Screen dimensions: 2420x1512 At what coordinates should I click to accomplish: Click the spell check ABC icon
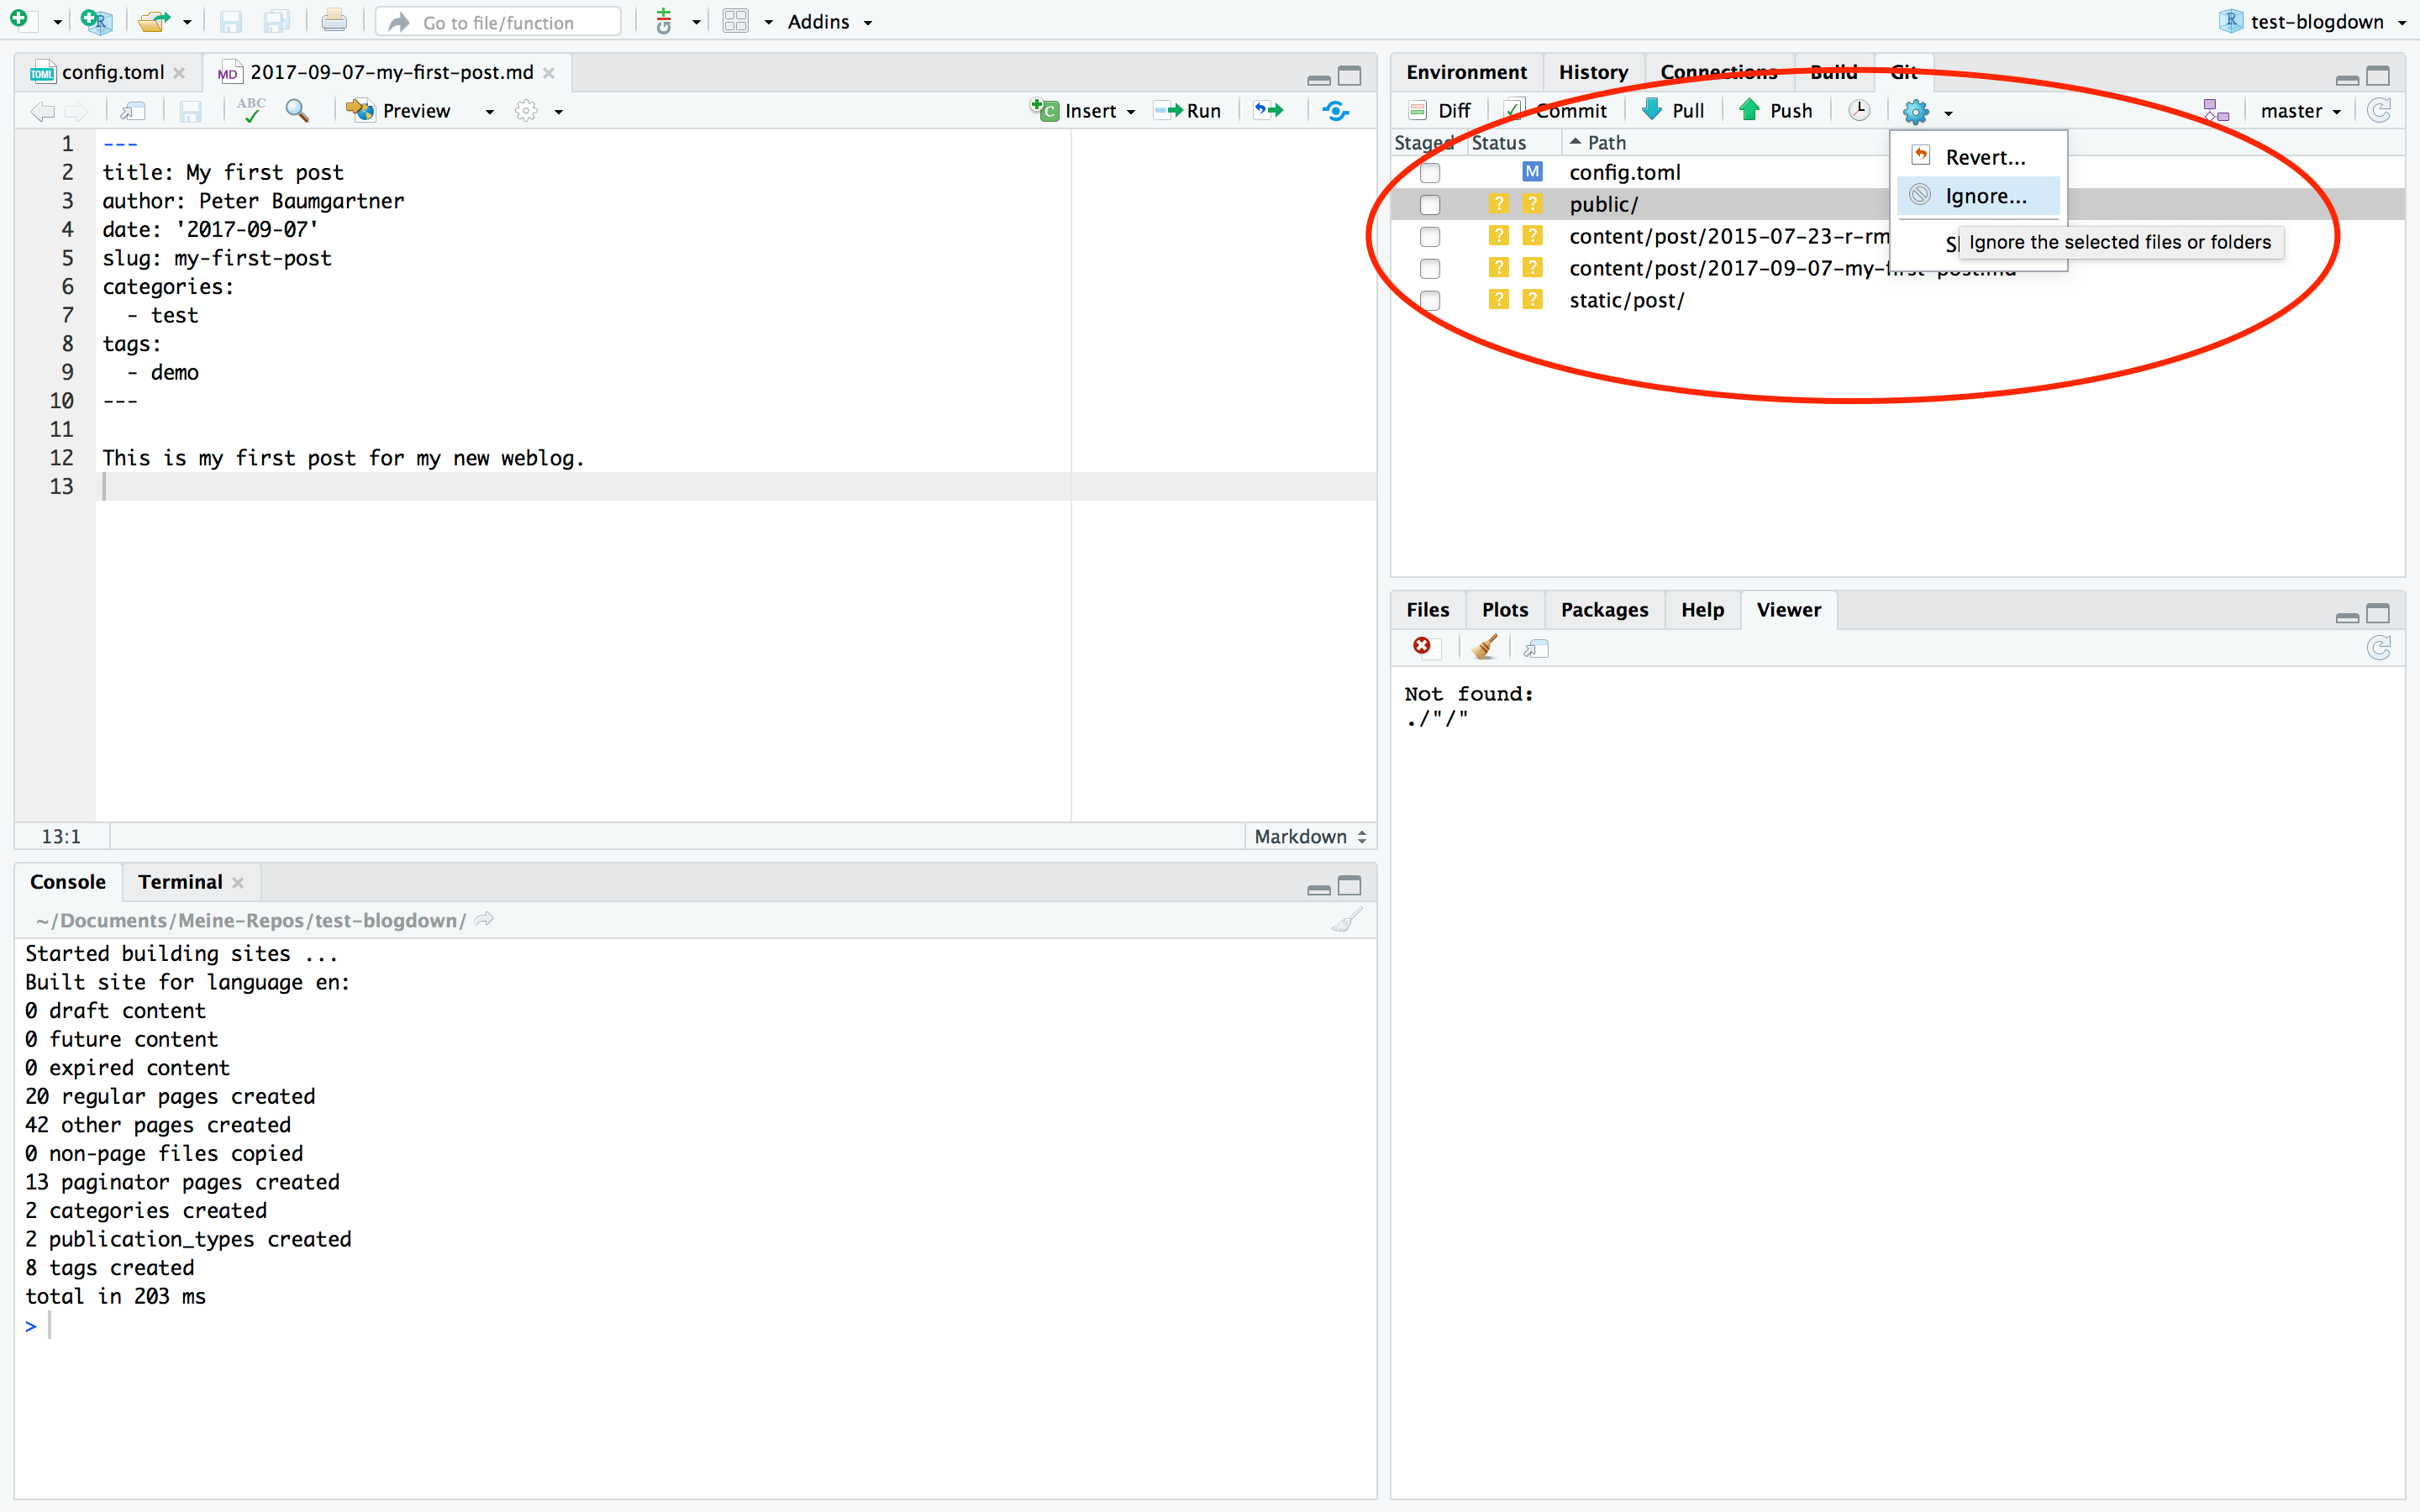(x=251, y=110)
